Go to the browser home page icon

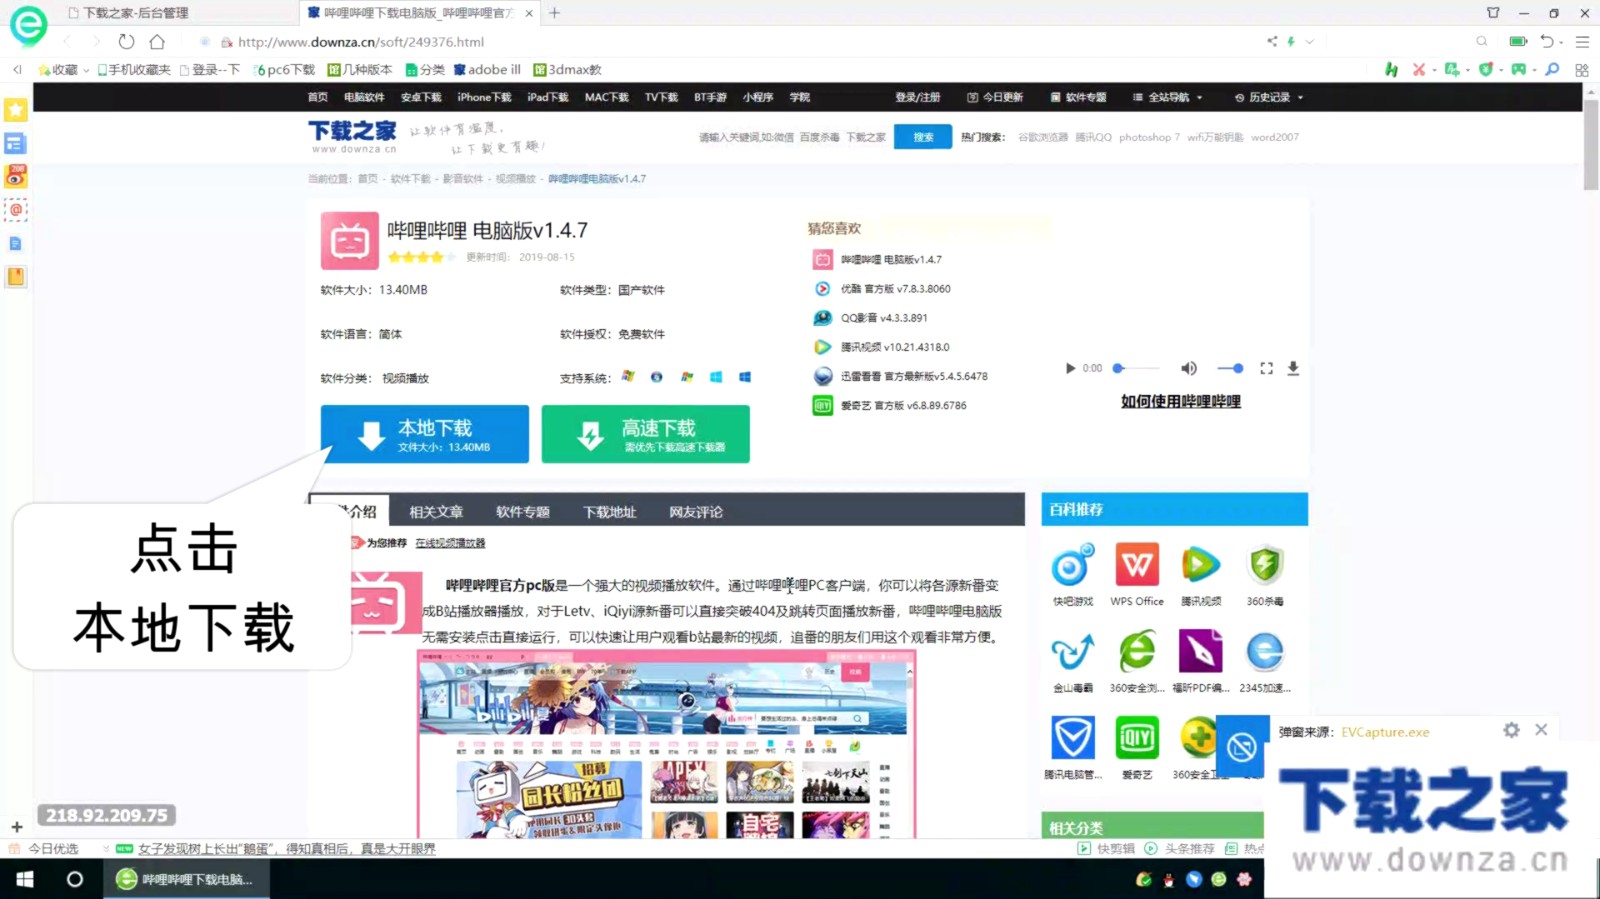157,42
